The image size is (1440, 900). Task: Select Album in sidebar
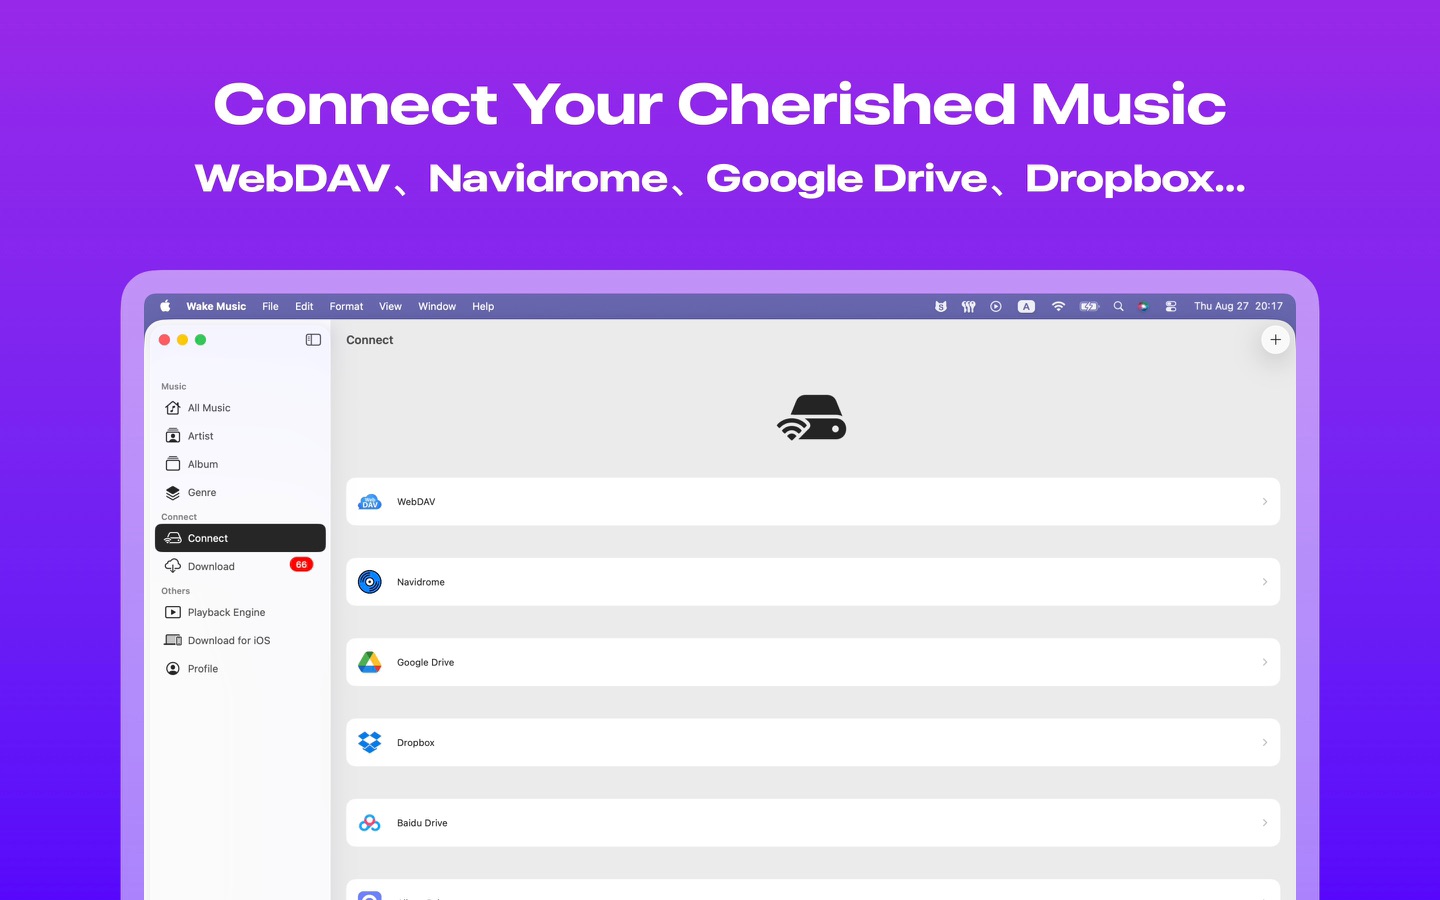[240, 464]
